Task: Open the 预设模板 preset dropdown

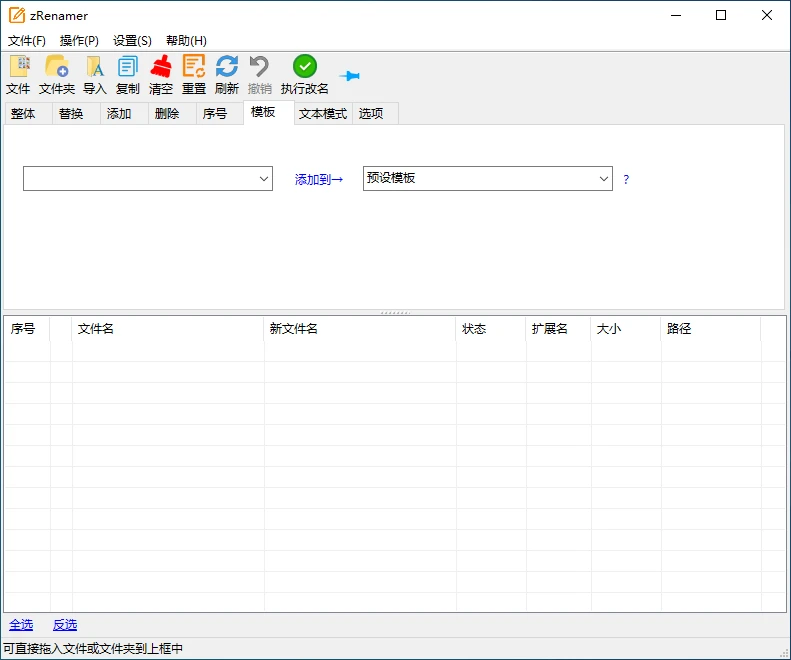Action: (604, 179)
